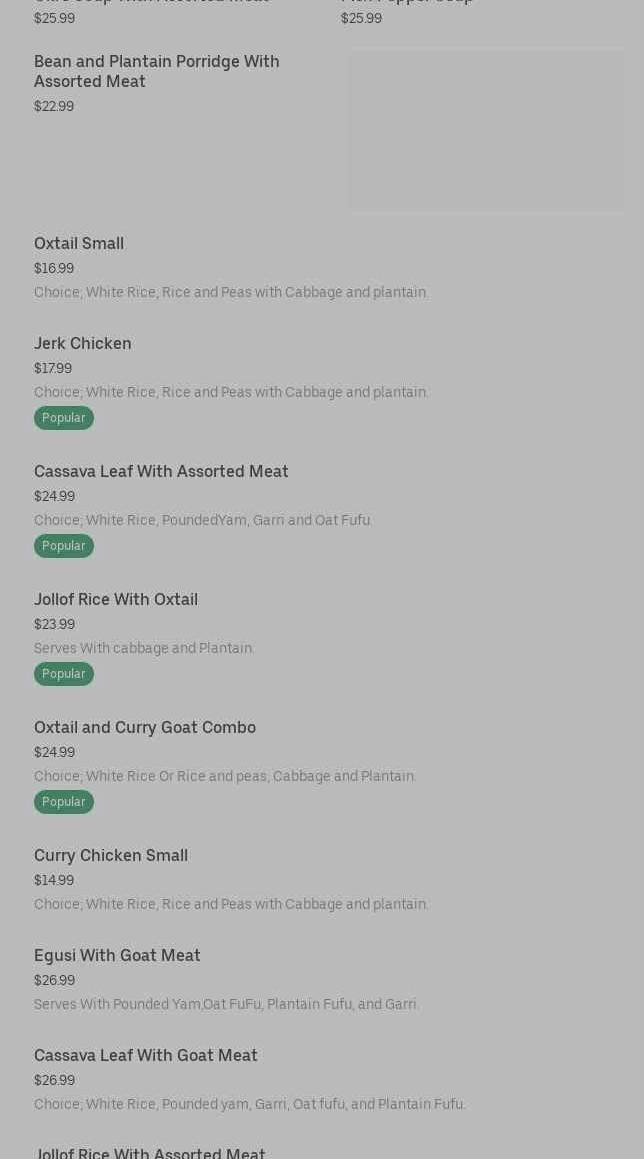Choose Cassava Leaf With Assorted Meat
The width and height of the screenshot is (644, 1159).
click(161, 471)
